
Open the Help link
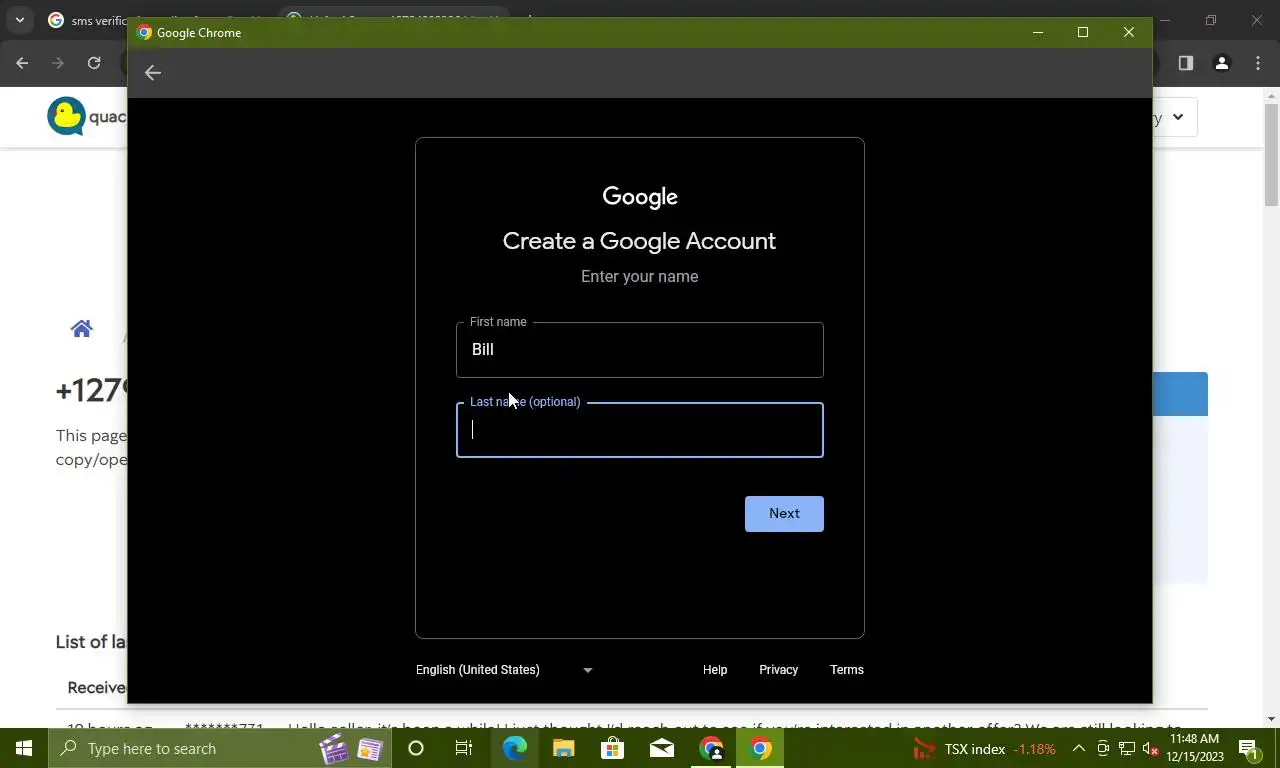point(715,670)
